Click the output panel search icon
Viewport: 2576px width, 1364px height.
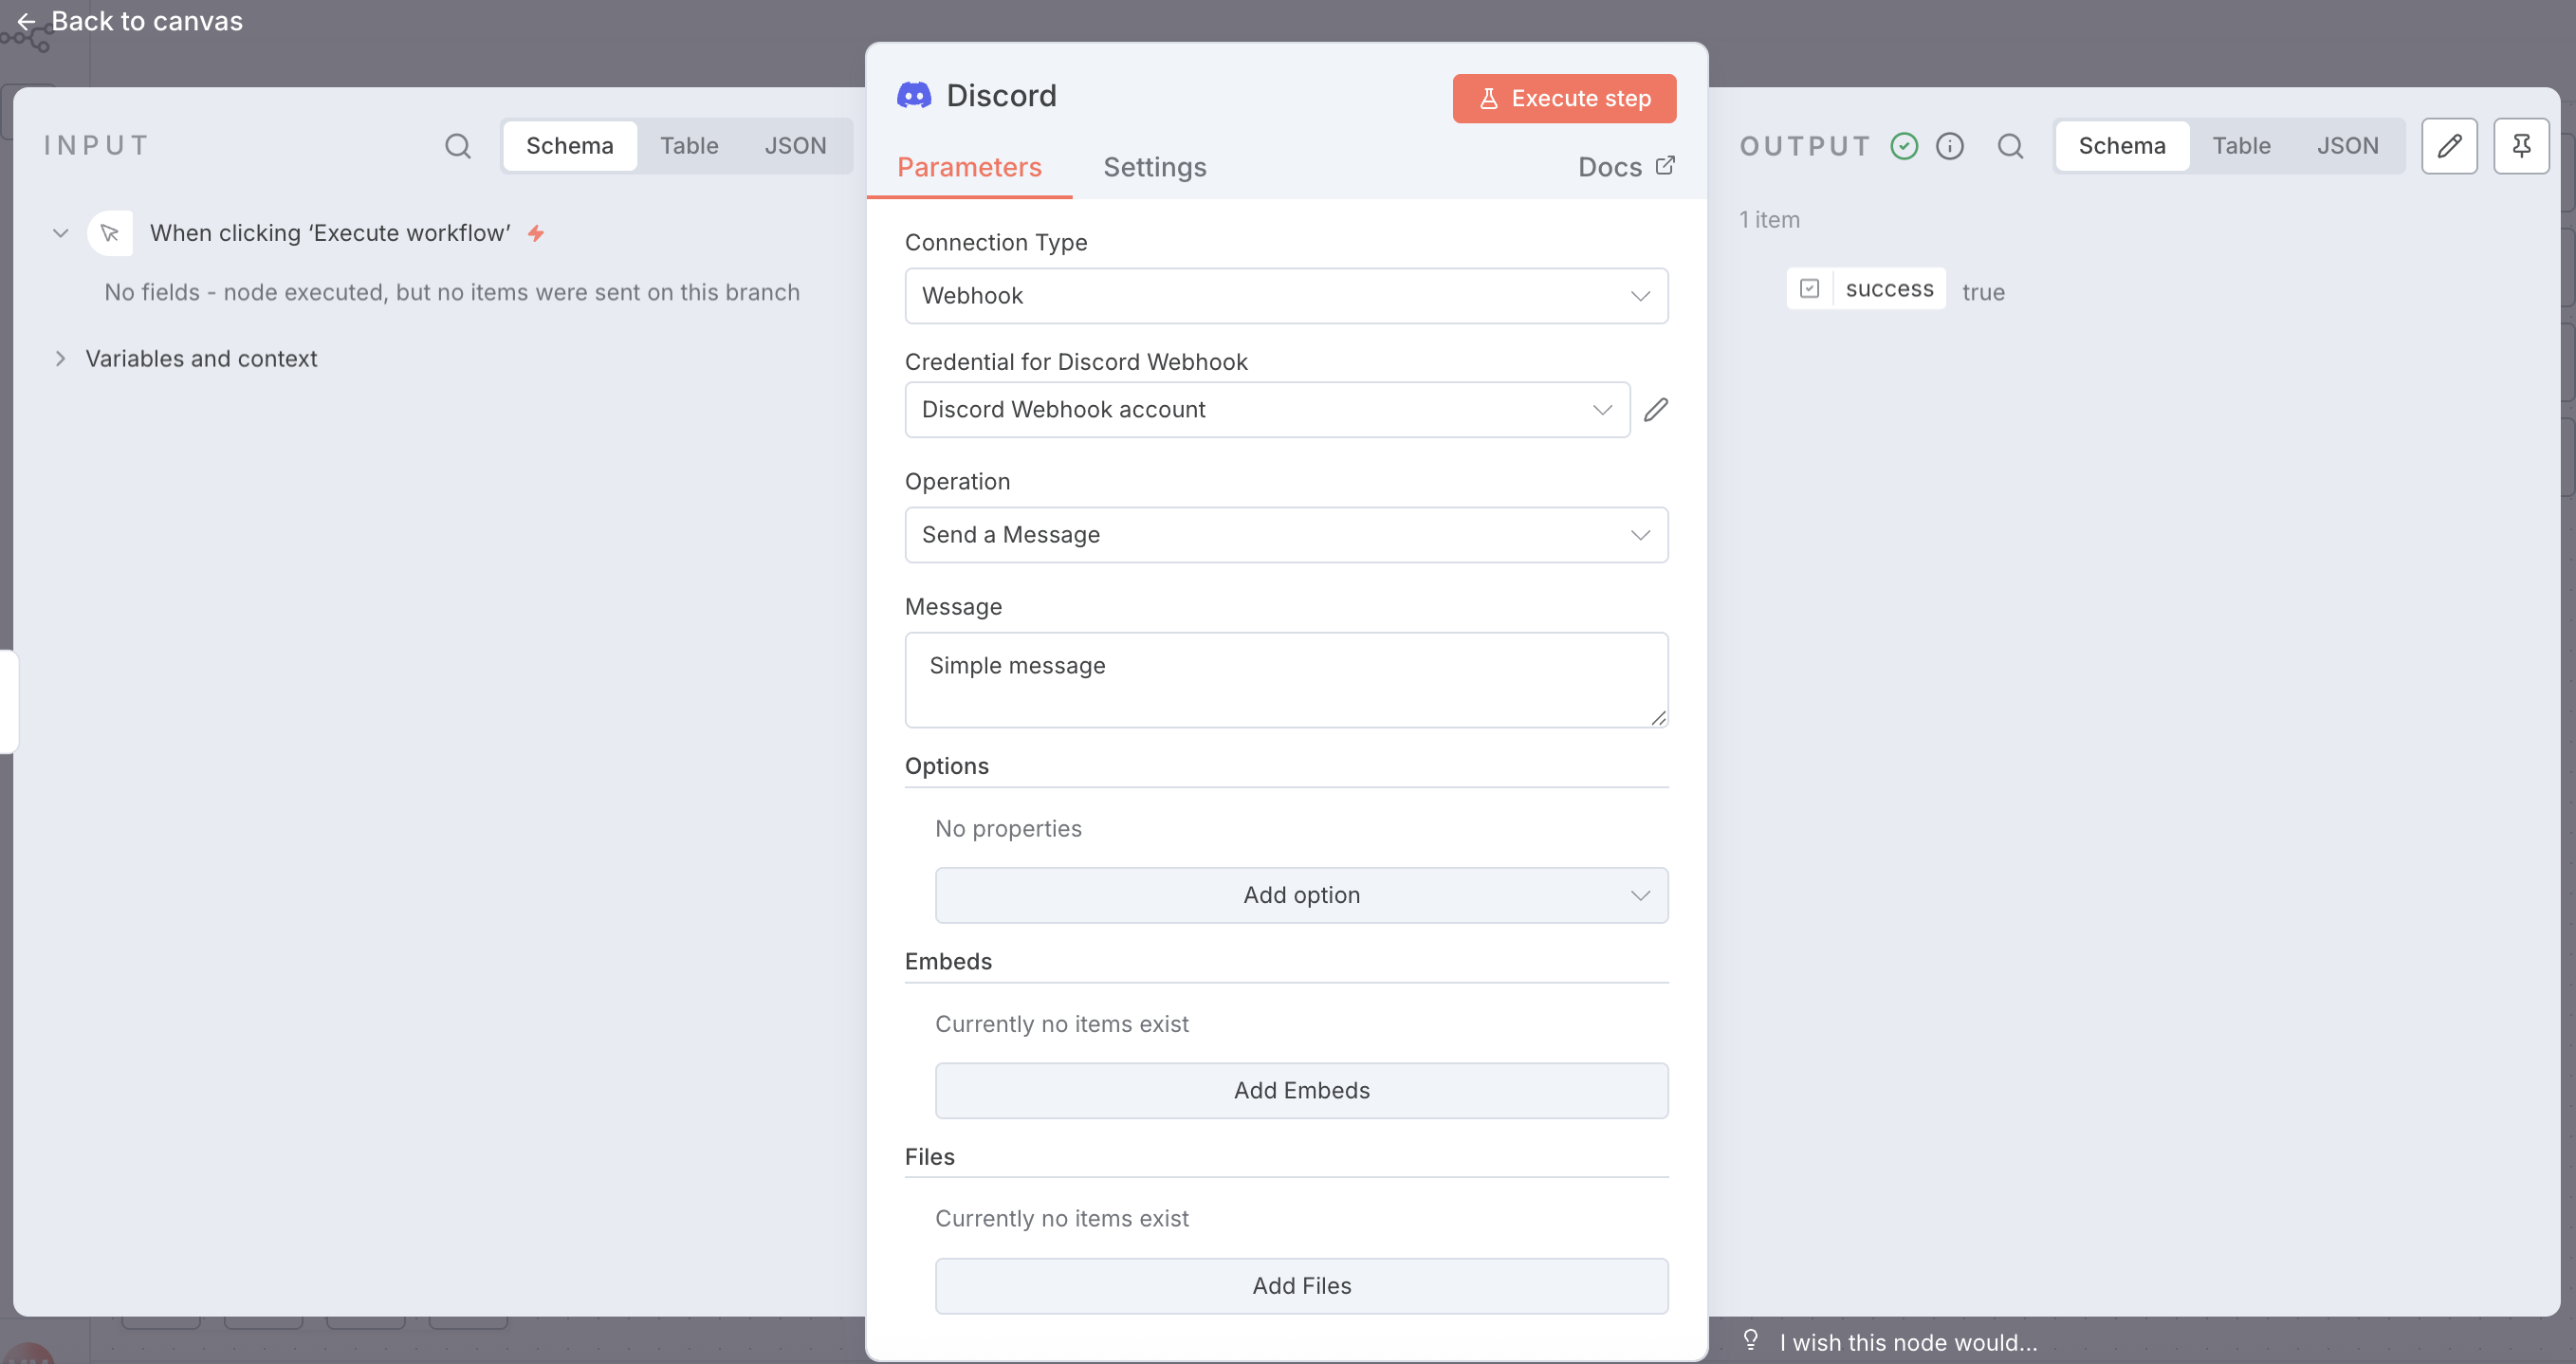2010,146
